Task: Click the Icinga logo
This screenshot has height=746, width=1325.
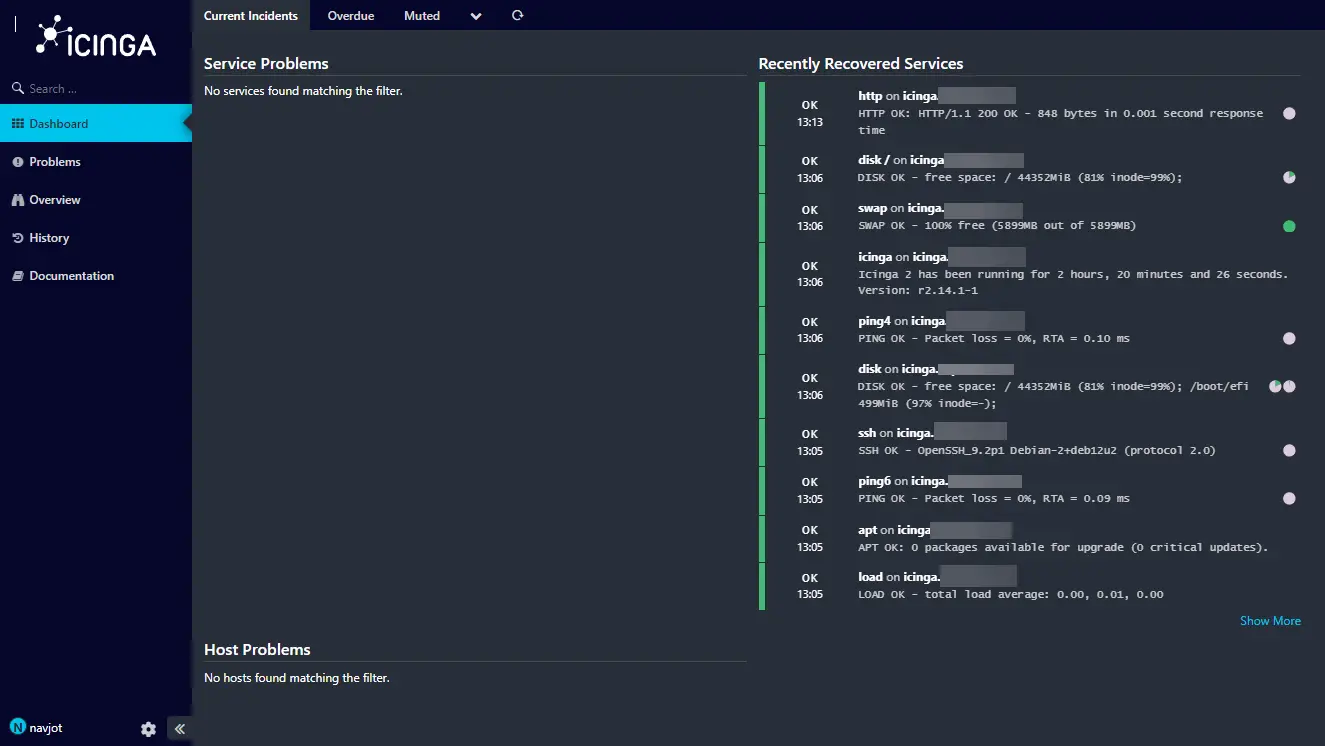Action: (x=96, y=36)
